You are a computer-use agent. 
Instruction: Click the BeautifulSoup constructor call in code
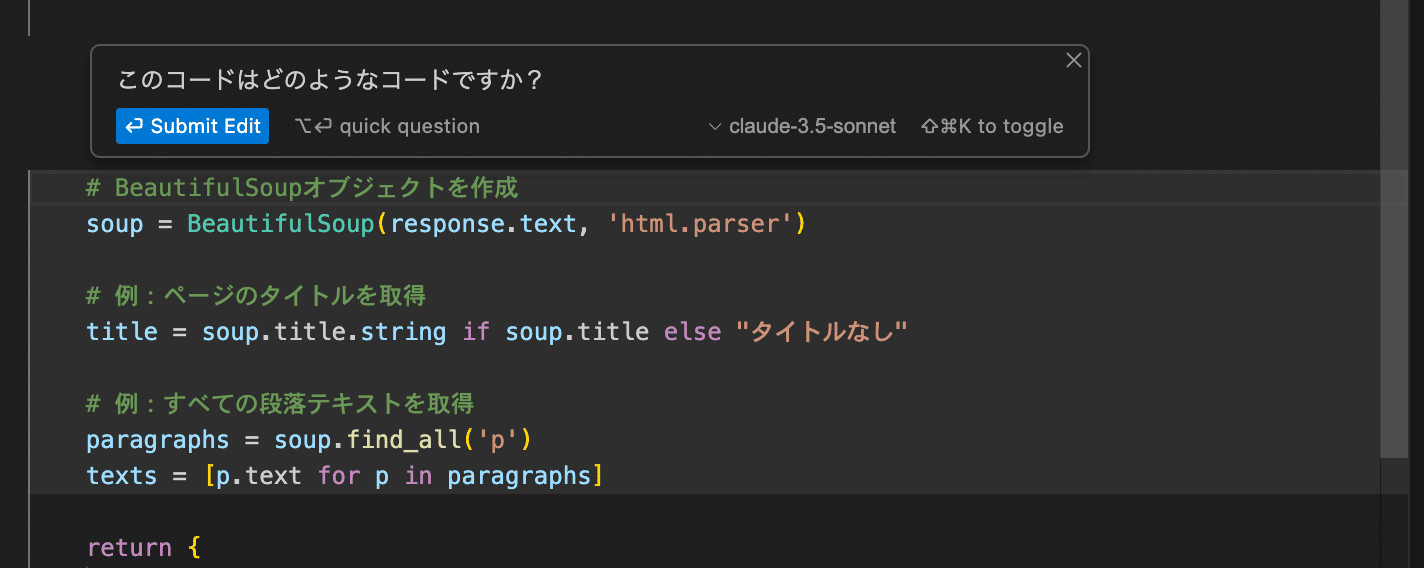pyautogui.click(x=280, y=224)
